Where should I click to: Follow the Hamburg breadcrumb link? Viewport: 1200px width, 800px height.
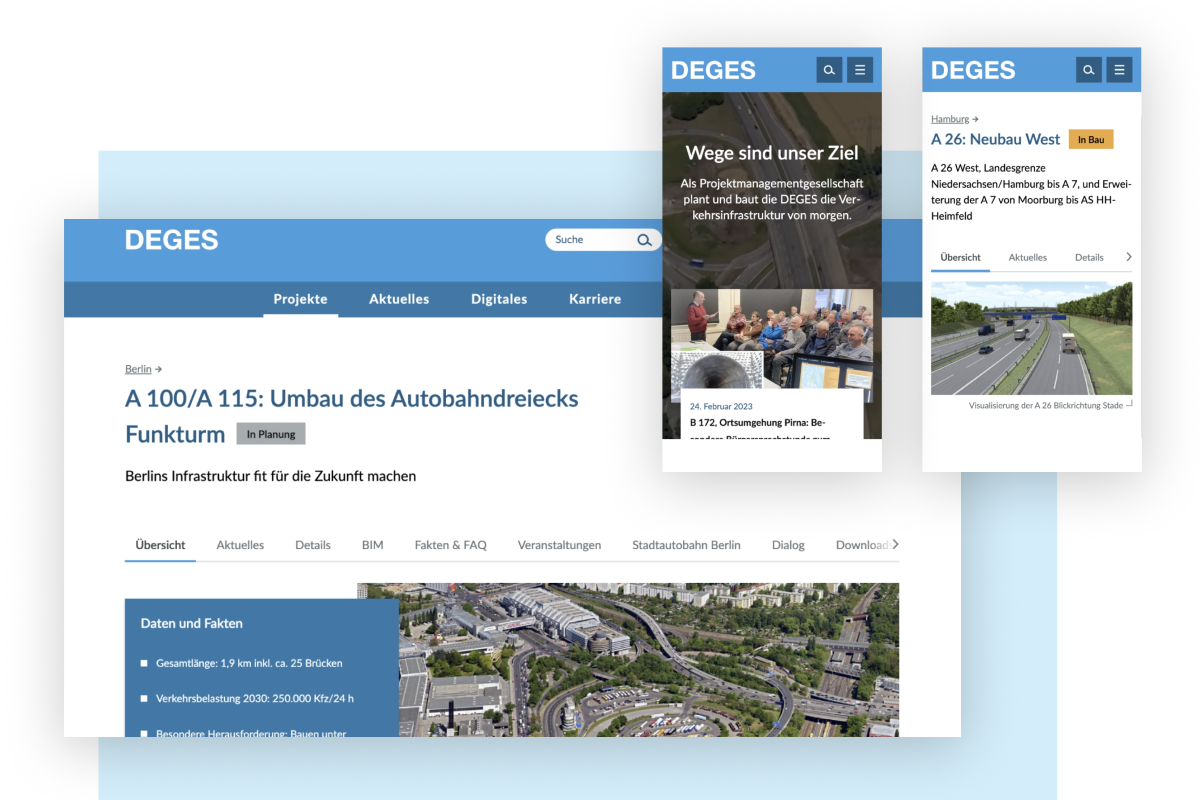(x=950, y=119)
